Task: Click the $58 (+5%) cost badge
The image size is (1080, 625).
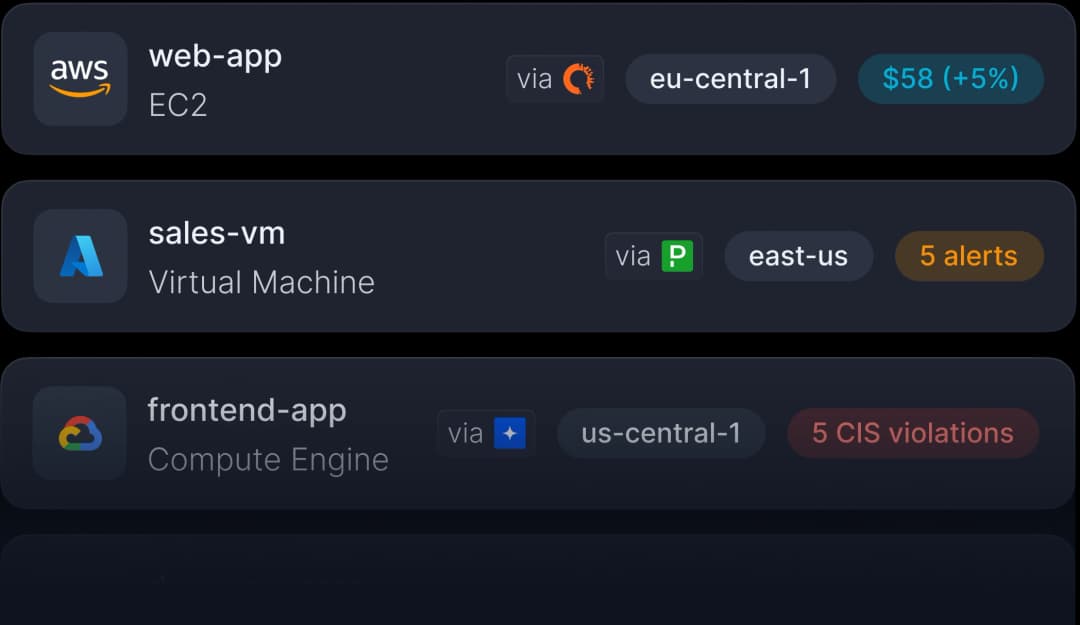Action: pyautogui.click(x=951, y=79)
